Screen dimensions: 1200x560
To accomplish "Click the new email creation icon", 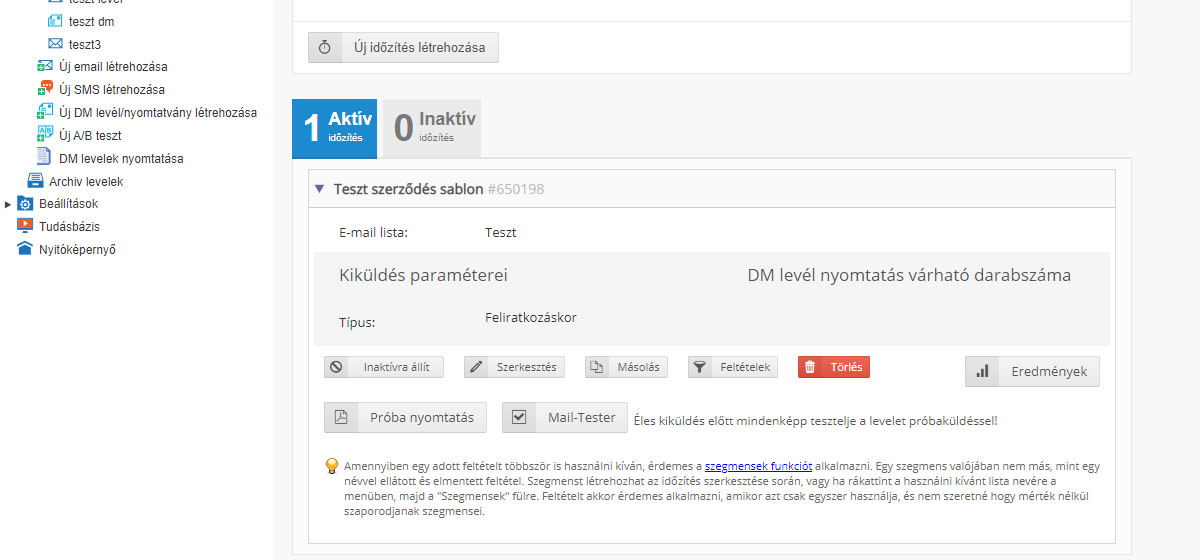I will click(44, 66).
